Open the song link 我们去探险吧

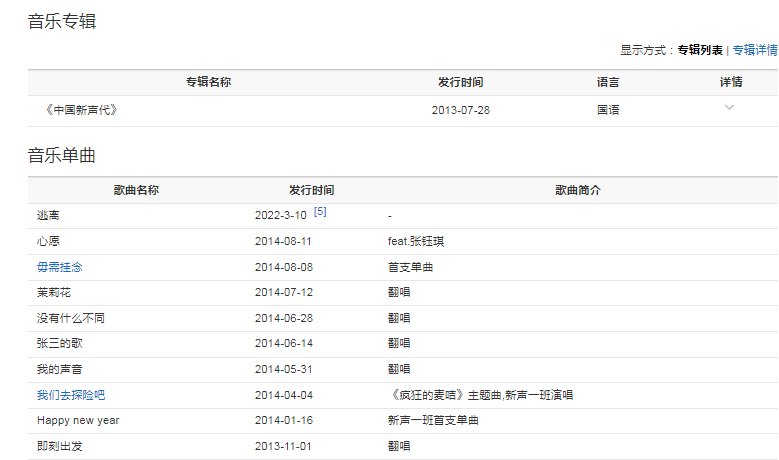[71, 395]
